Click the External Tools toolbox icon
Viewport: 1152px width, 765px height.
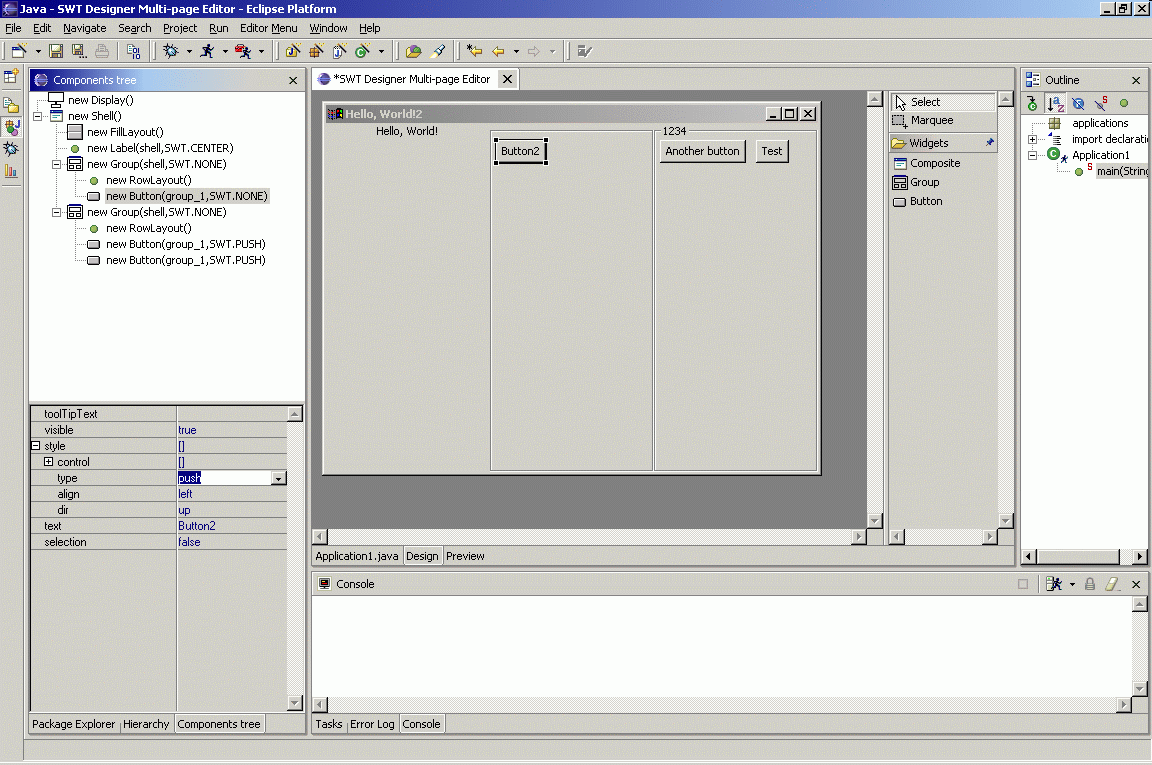coord(243,51)
